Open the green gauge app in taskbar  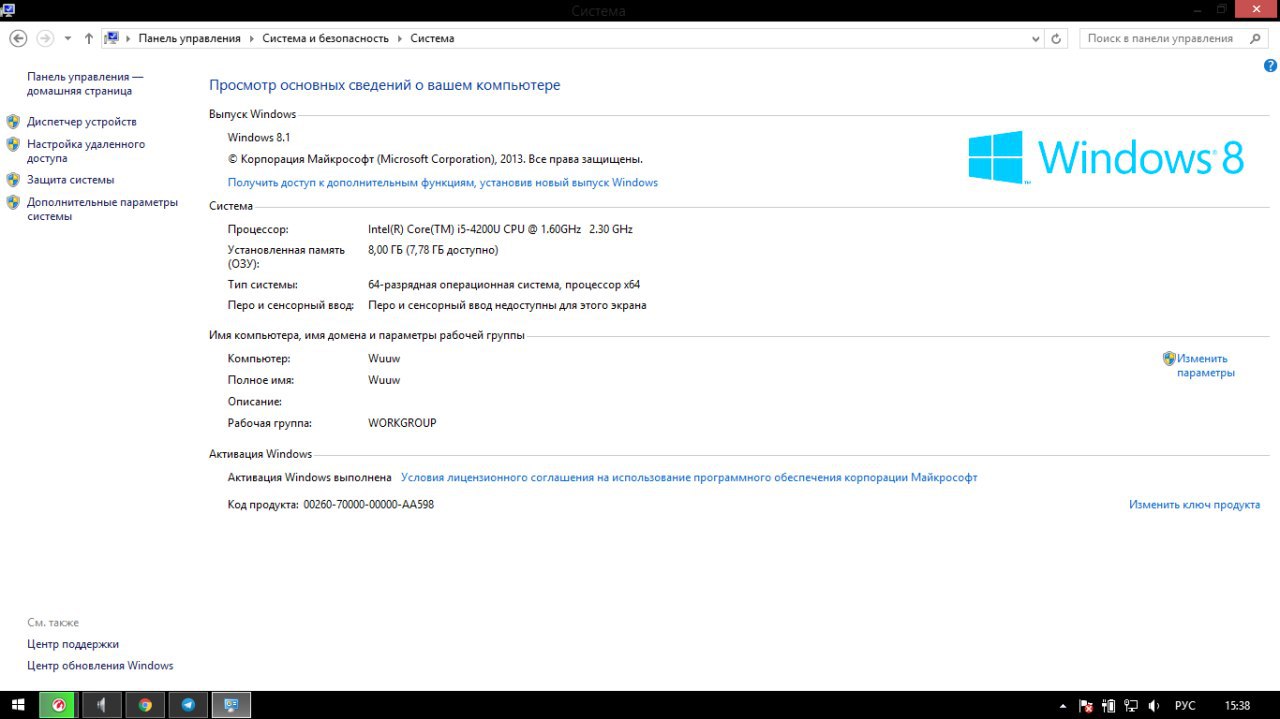pyautogui.click(x=58, y=705)
